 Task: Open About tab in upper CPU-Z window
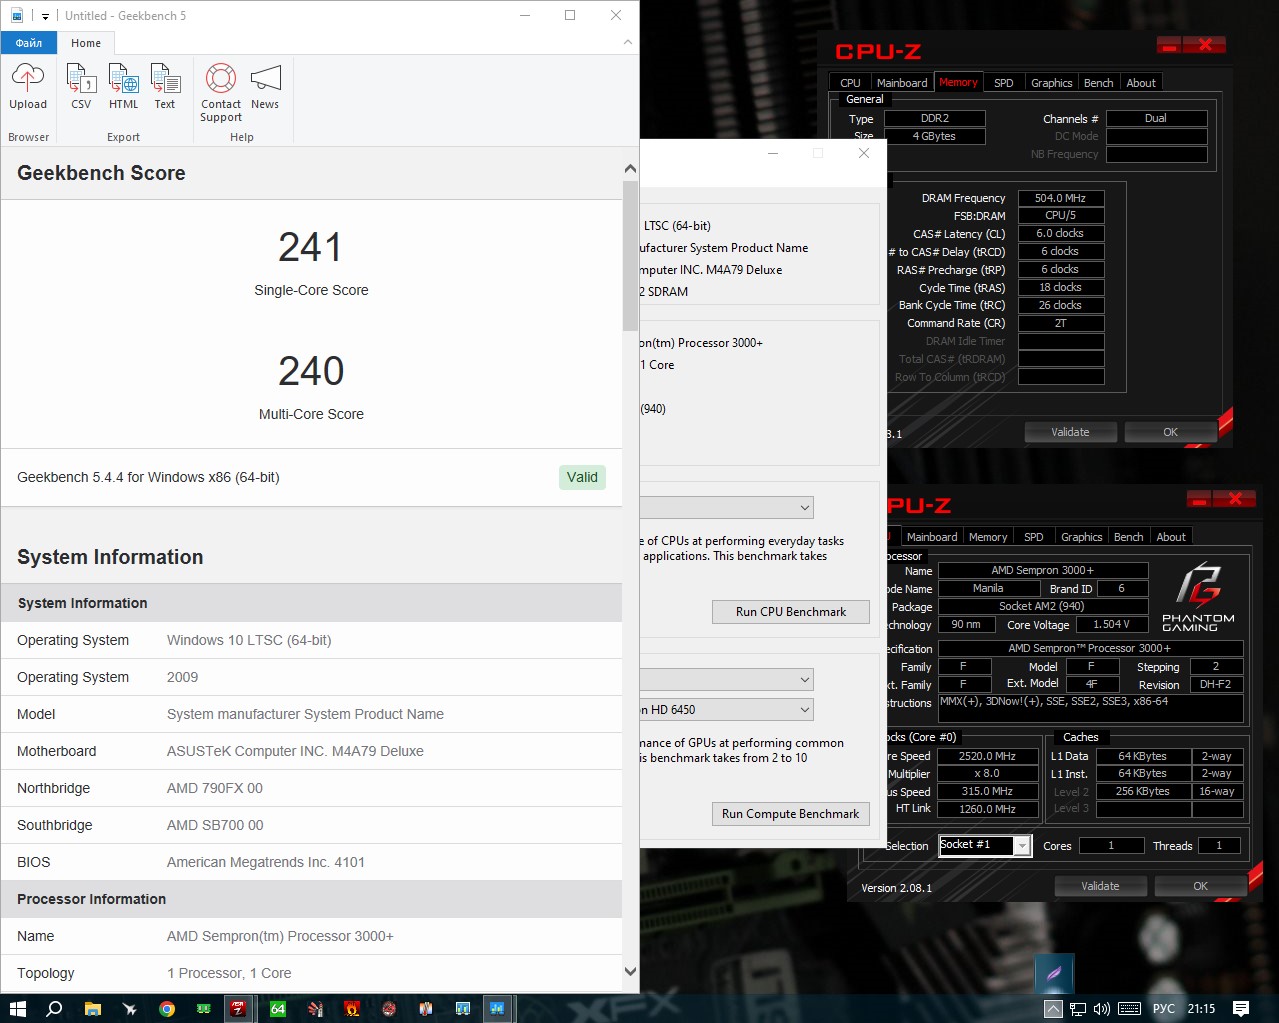(1141, 83)
